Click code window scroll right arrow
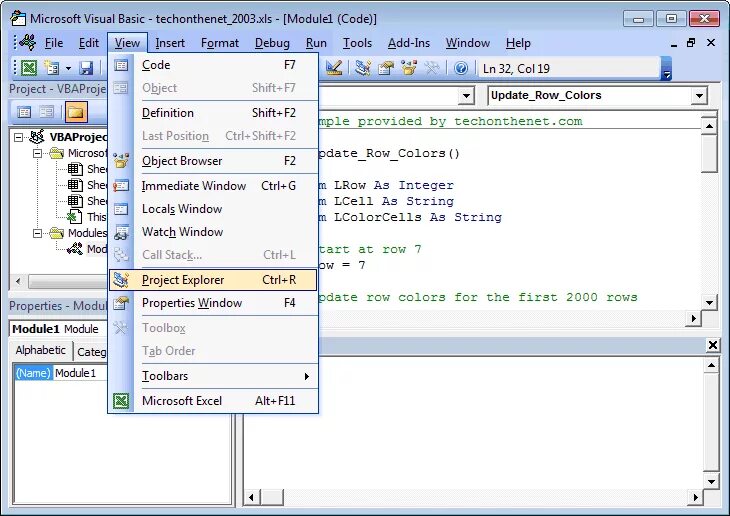 [x=693, y=319]
